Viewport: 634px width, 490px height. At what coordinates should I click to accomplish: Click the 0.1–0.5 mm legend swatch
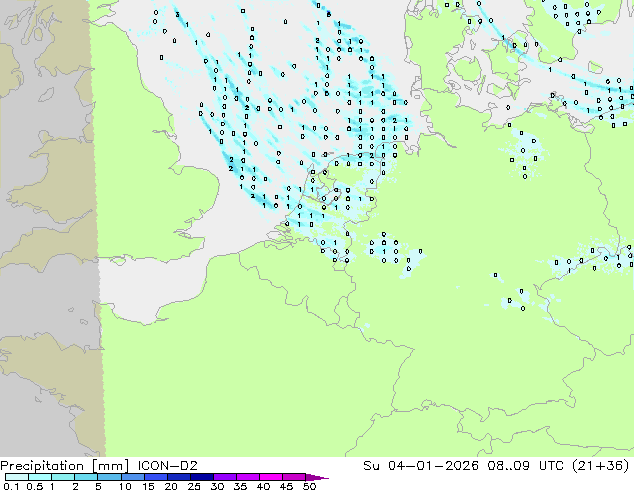(x=17, y=477)
